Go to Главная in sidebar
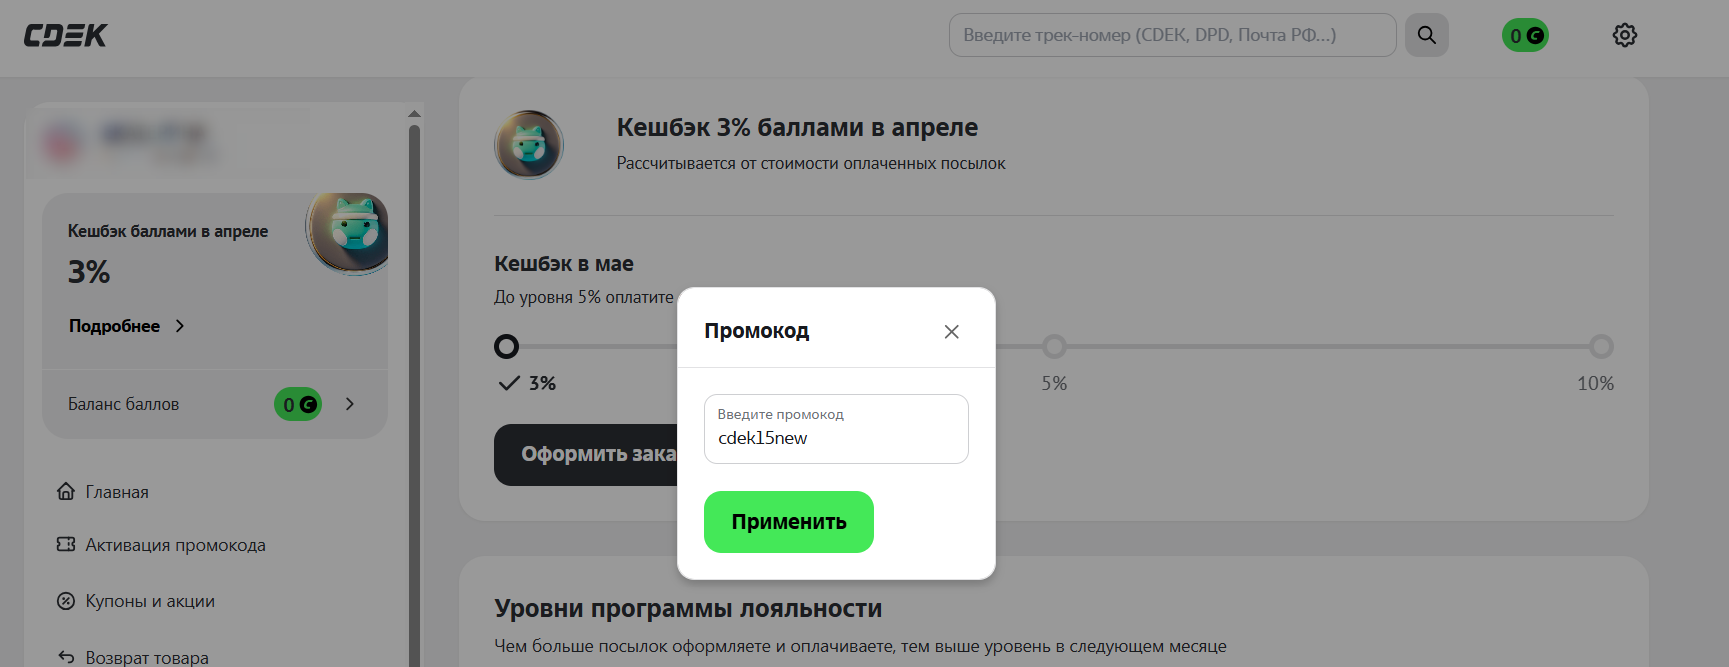This screenshot has width=1729, height=667. tap(117, 492)
